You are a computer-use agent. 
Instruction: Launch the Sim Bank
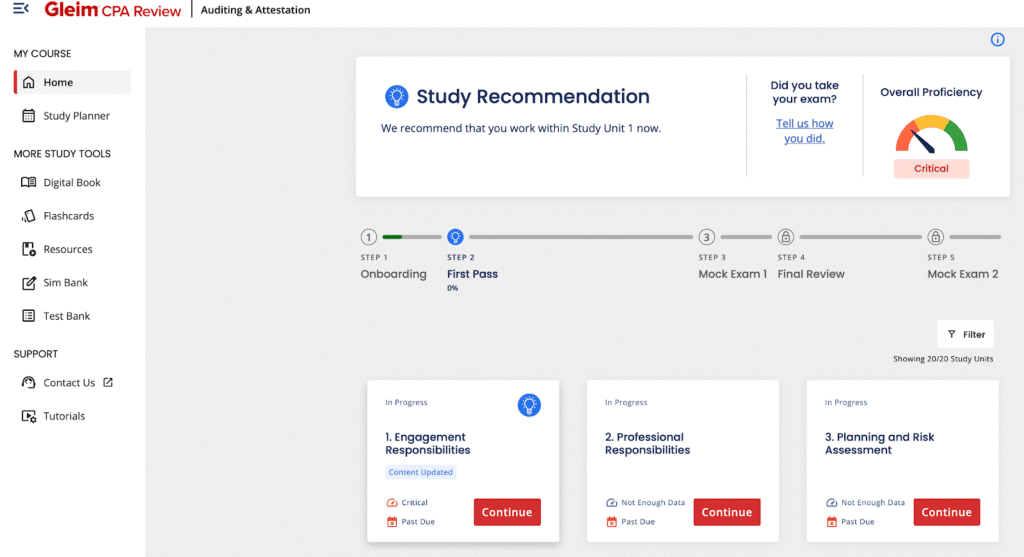pyautogui.click(x=65, y=283)
